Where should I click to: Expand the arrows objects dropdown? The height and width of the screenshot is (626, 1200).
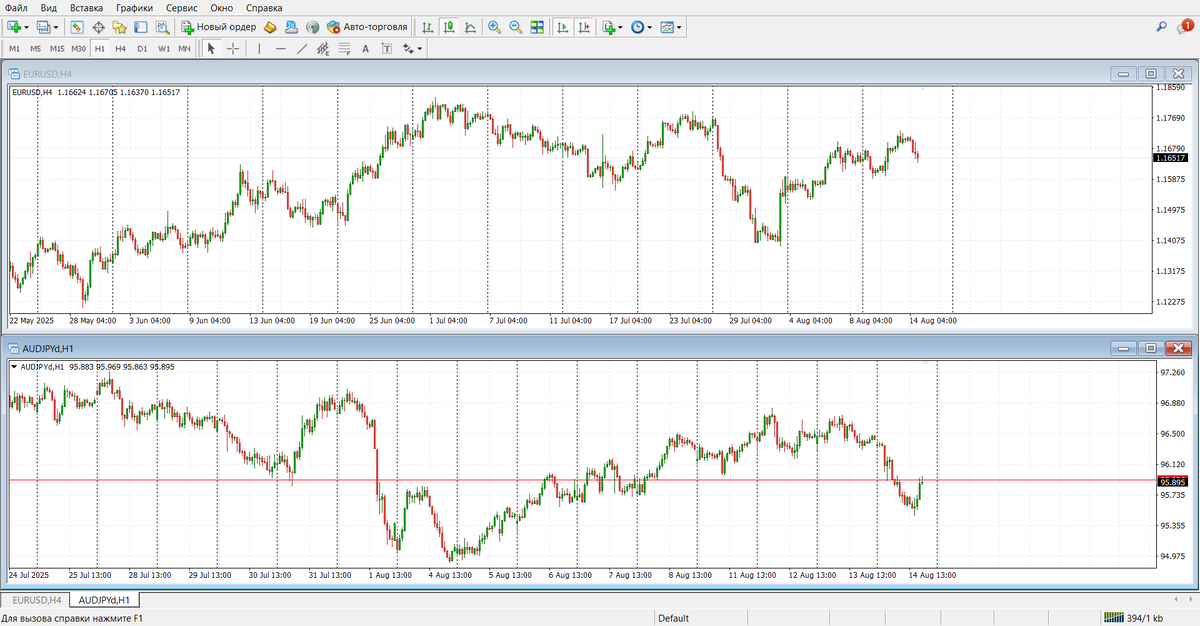(419, 48)
